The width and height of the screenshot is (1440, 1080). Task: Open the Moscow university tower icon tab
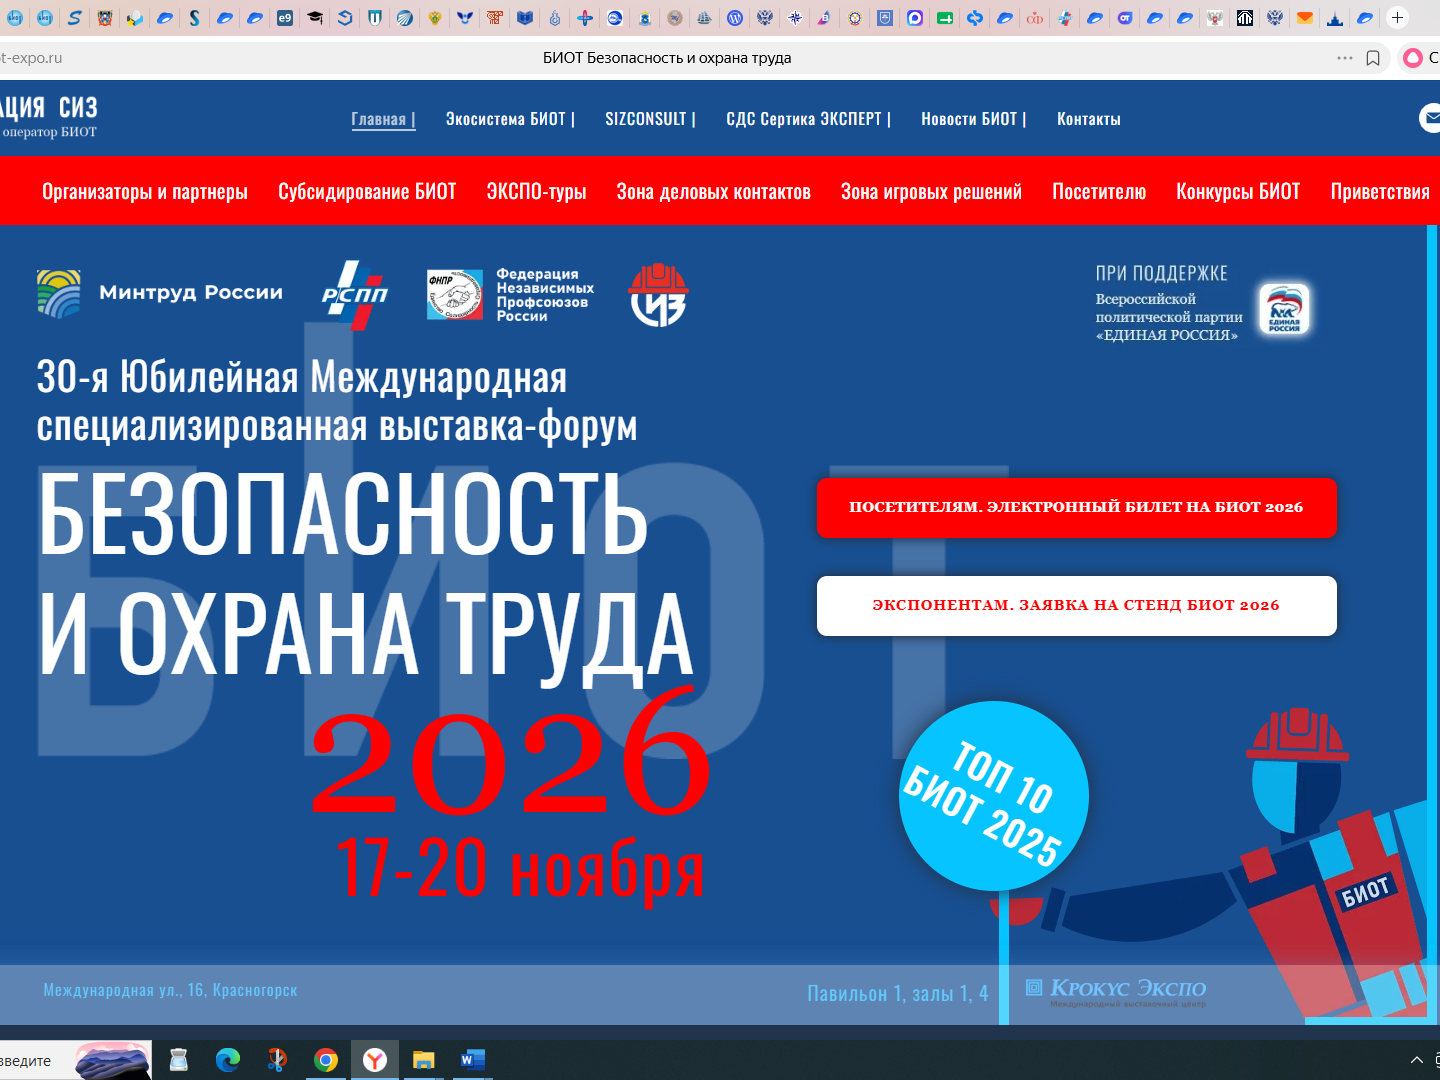pos(1335,18)
